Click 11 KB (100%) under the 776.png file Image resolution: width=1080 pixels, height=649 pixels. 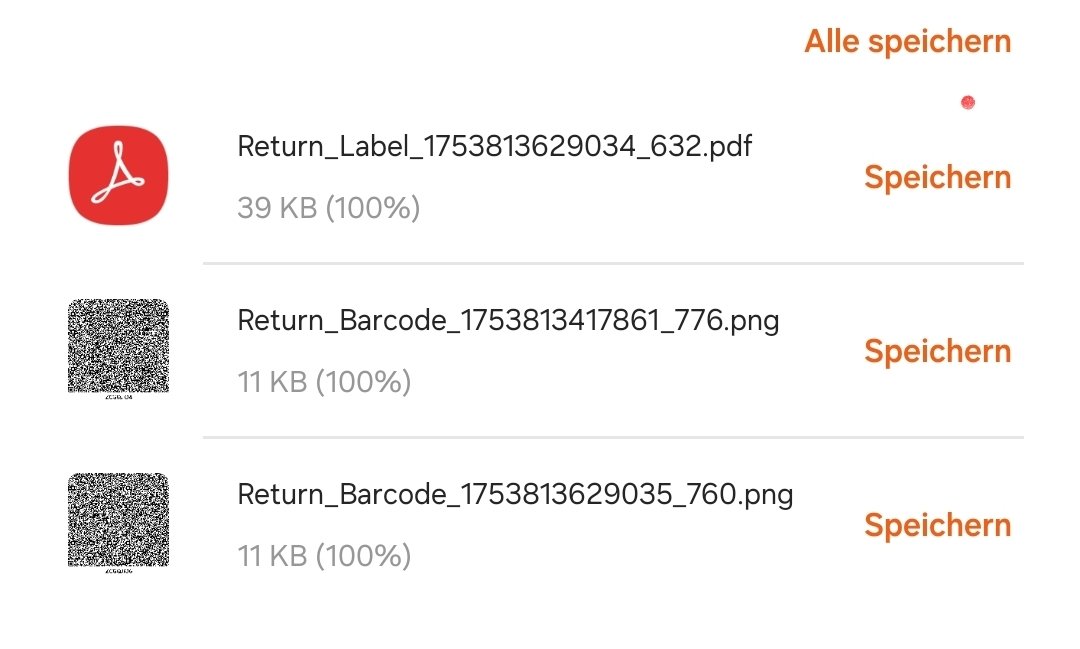click(x=324, y=382)
